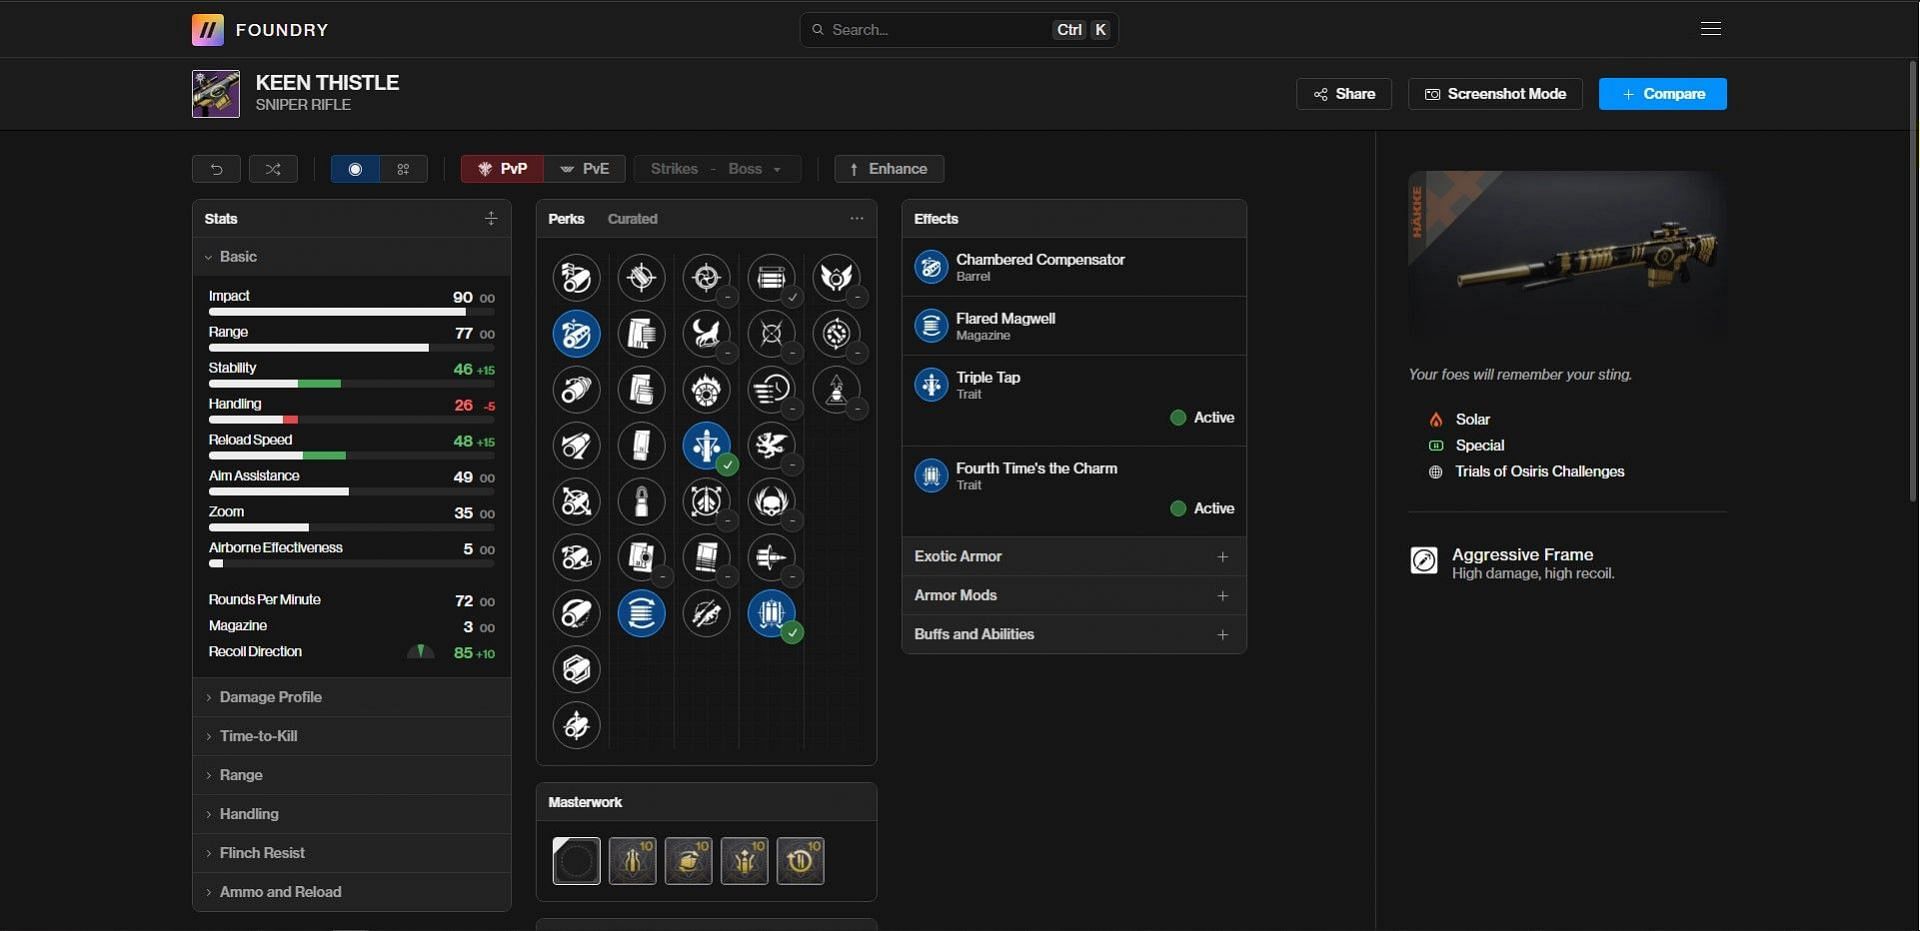The image size is (1920, 931).
Task: Click the Keen Thistle weapon thumbnail
Action: tap(216, 94)
